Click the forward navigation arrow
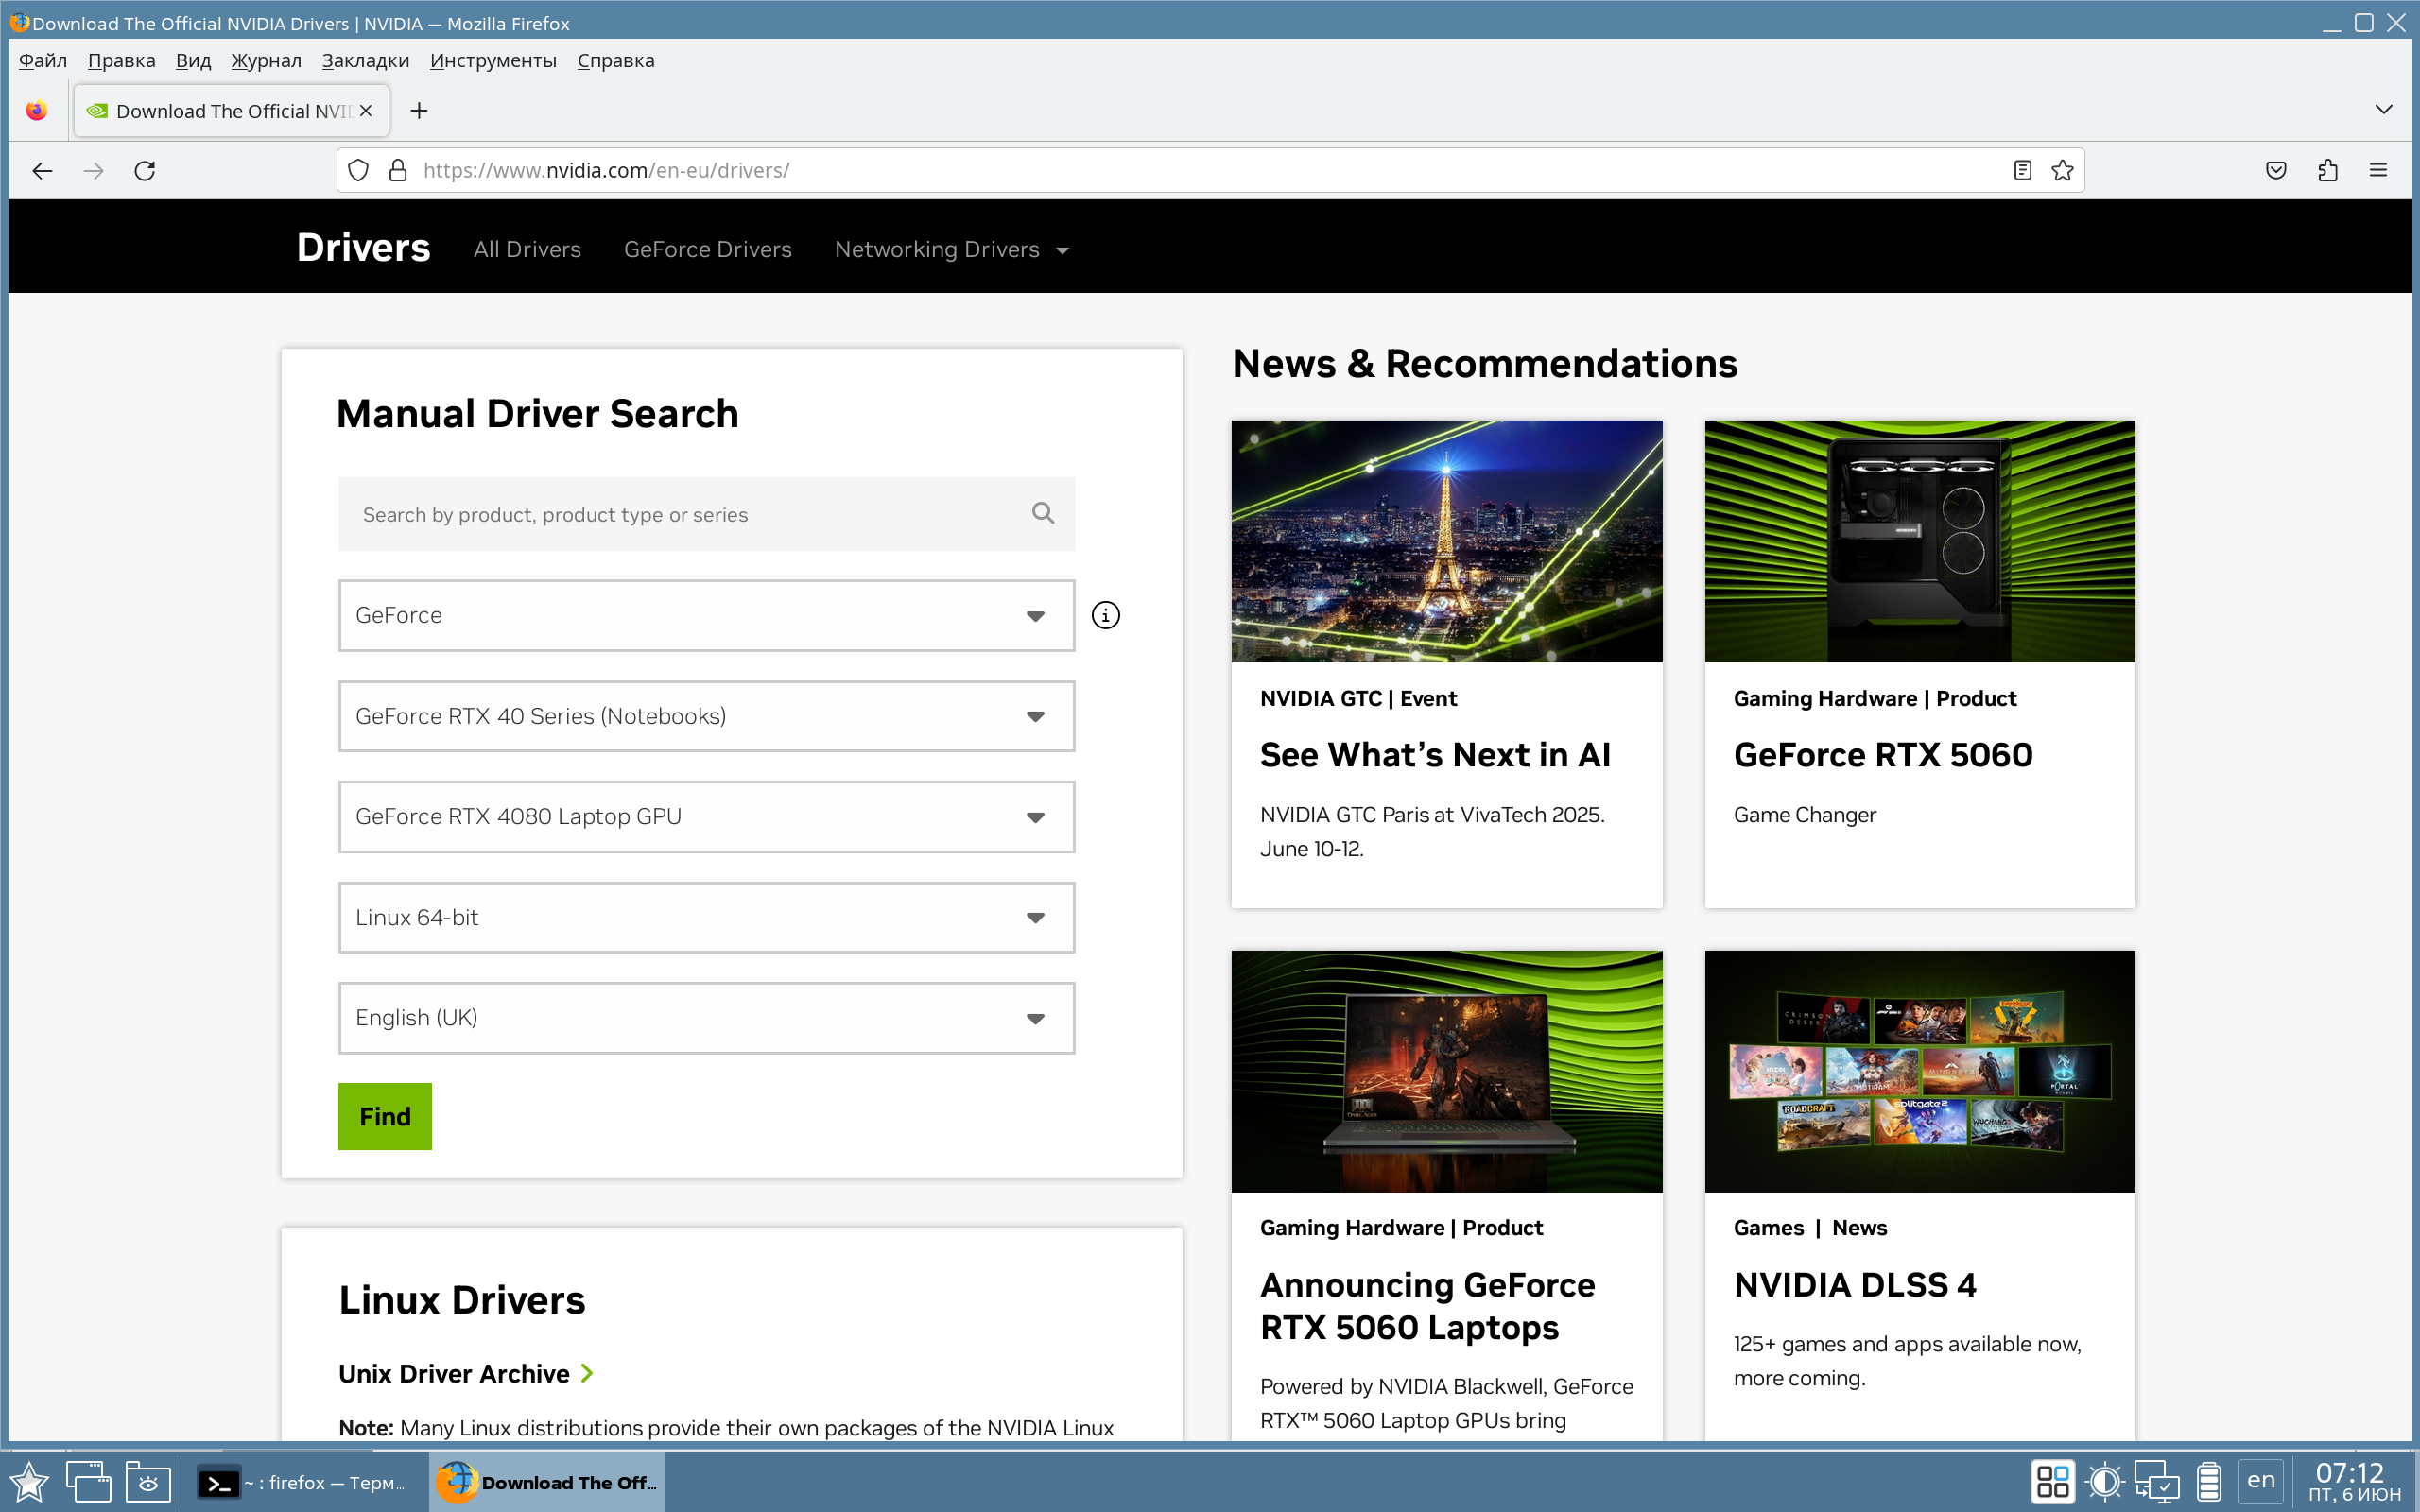Screen dimensions: 2420x1512 [94, 171]
